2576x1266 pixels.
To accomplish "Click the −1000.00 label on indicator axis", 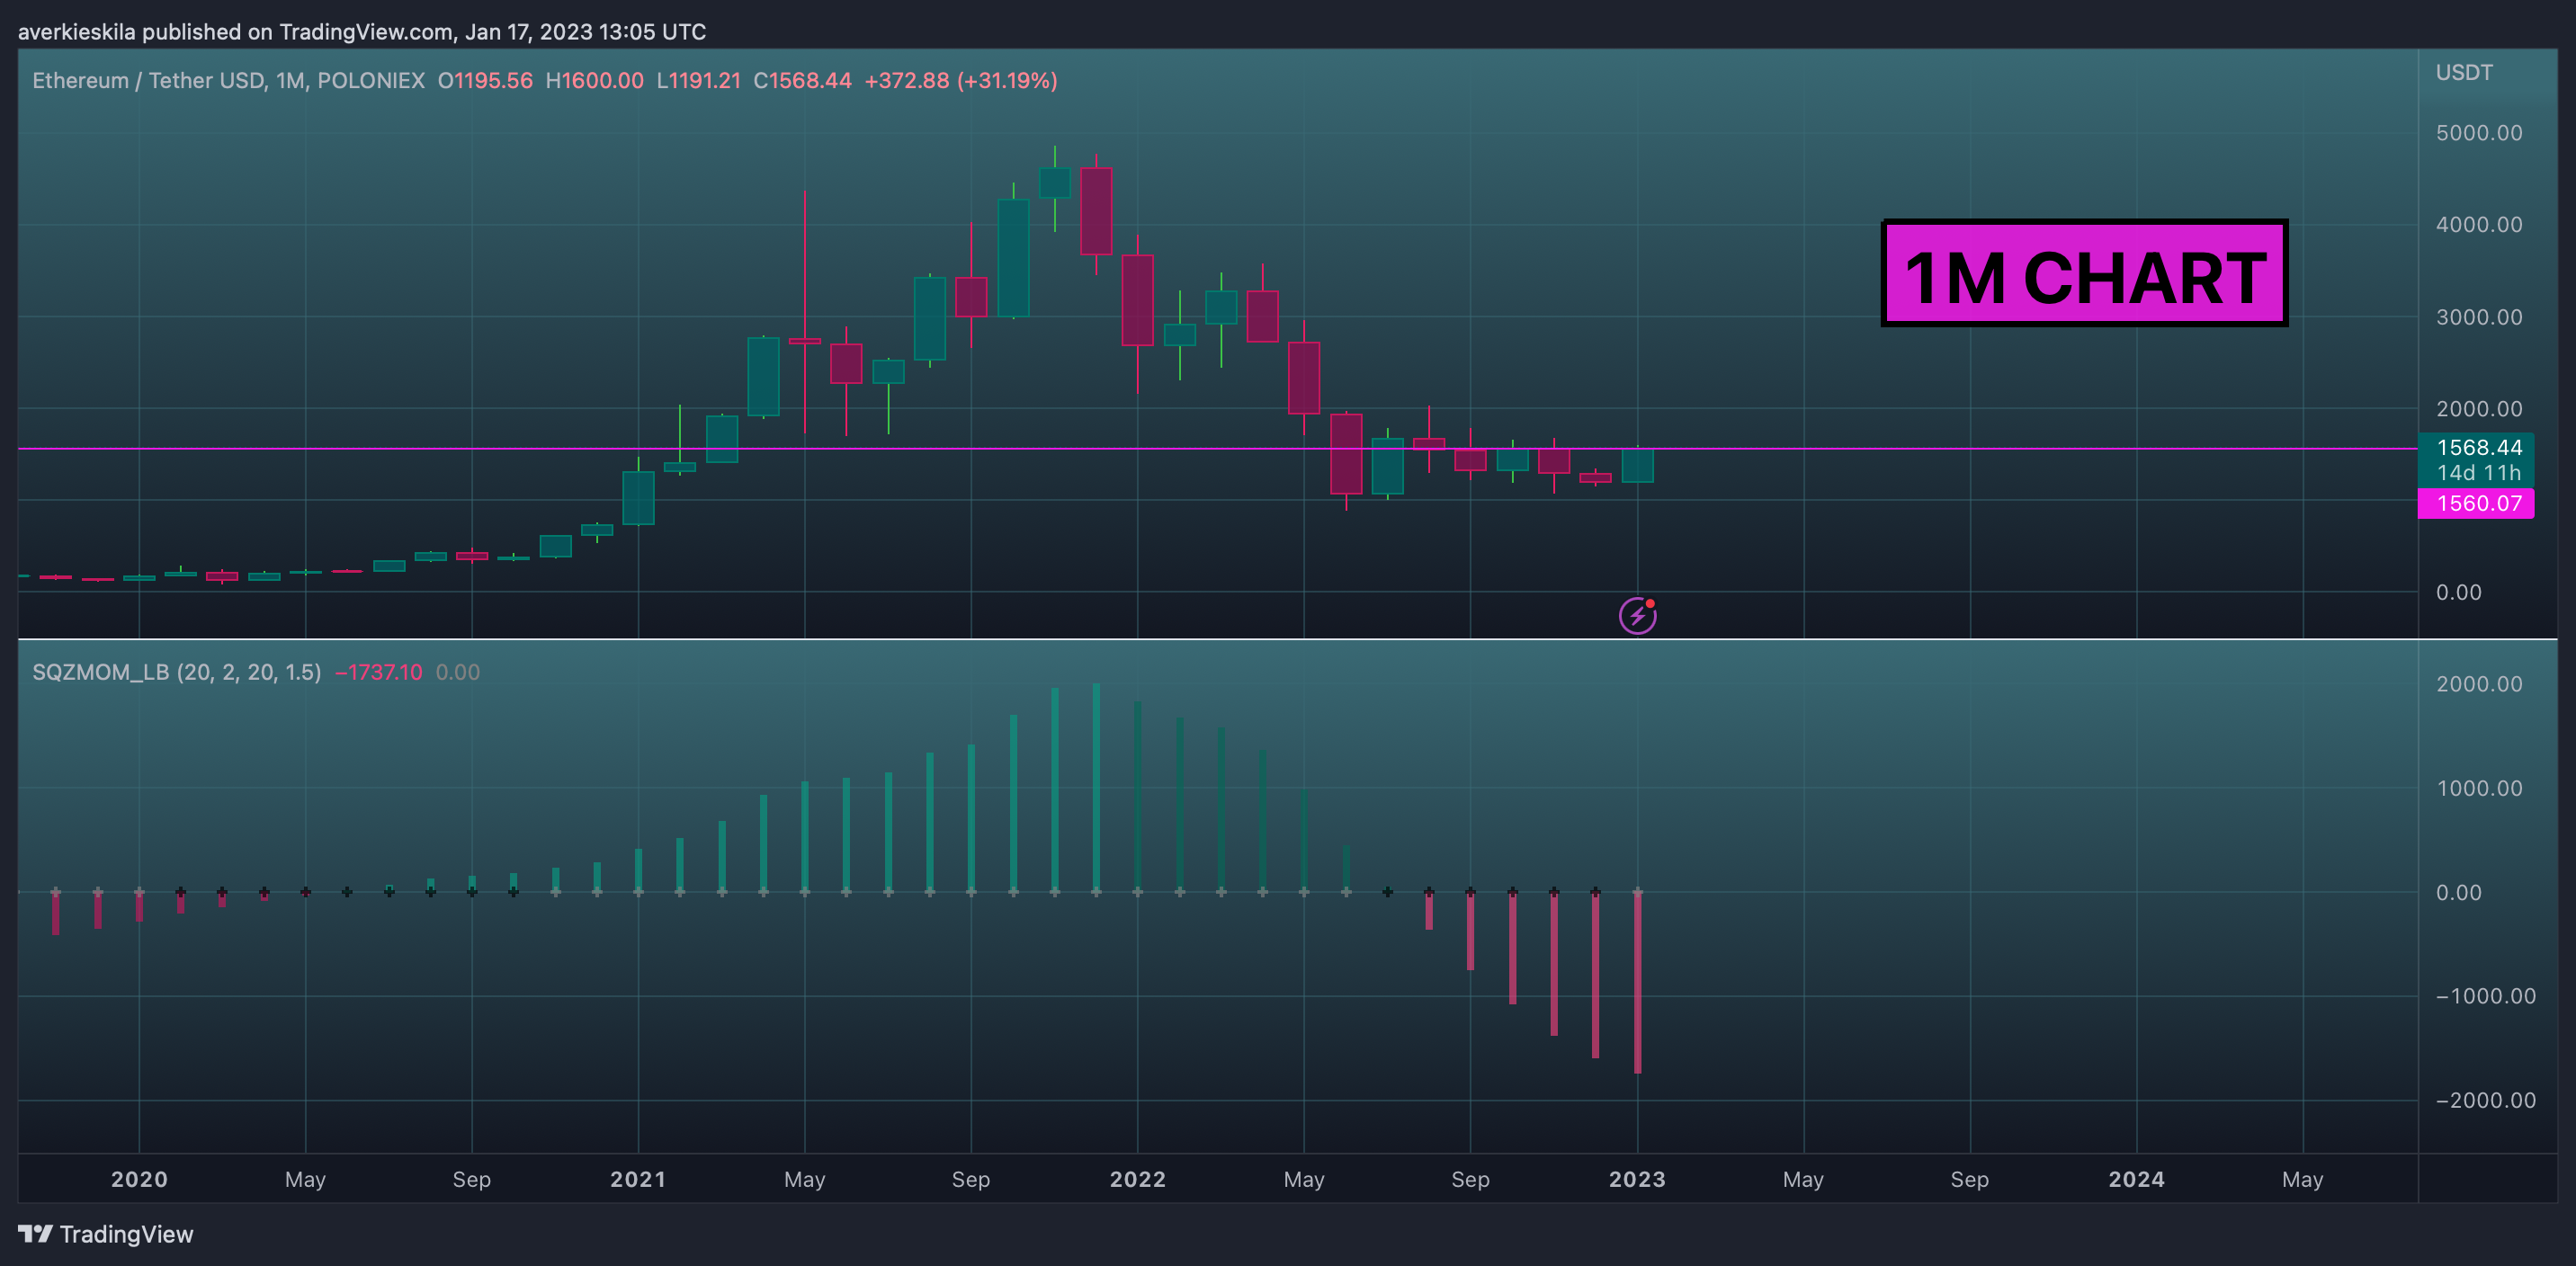I will pyautogui.click(x=2485, y=996).
